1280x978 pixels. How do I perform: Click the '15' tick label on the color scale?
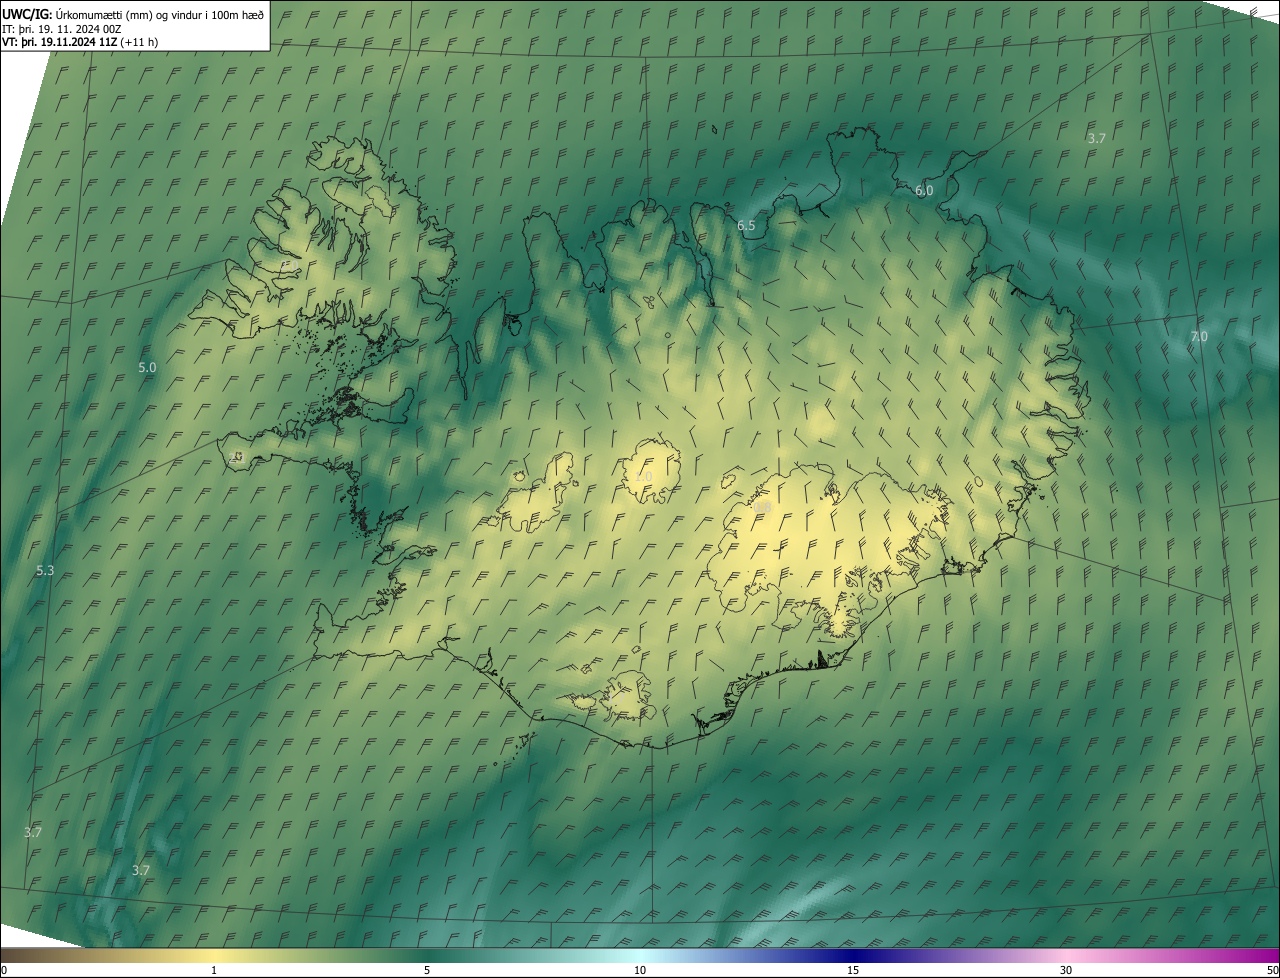tap(853, 971)
